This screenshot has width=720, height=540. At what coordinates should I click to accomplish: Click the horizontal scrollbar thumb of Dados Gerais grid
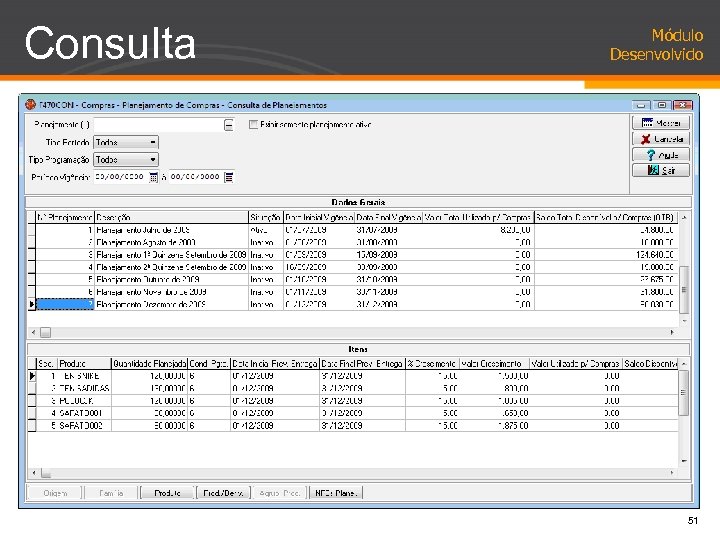click(x=45, y=332)
